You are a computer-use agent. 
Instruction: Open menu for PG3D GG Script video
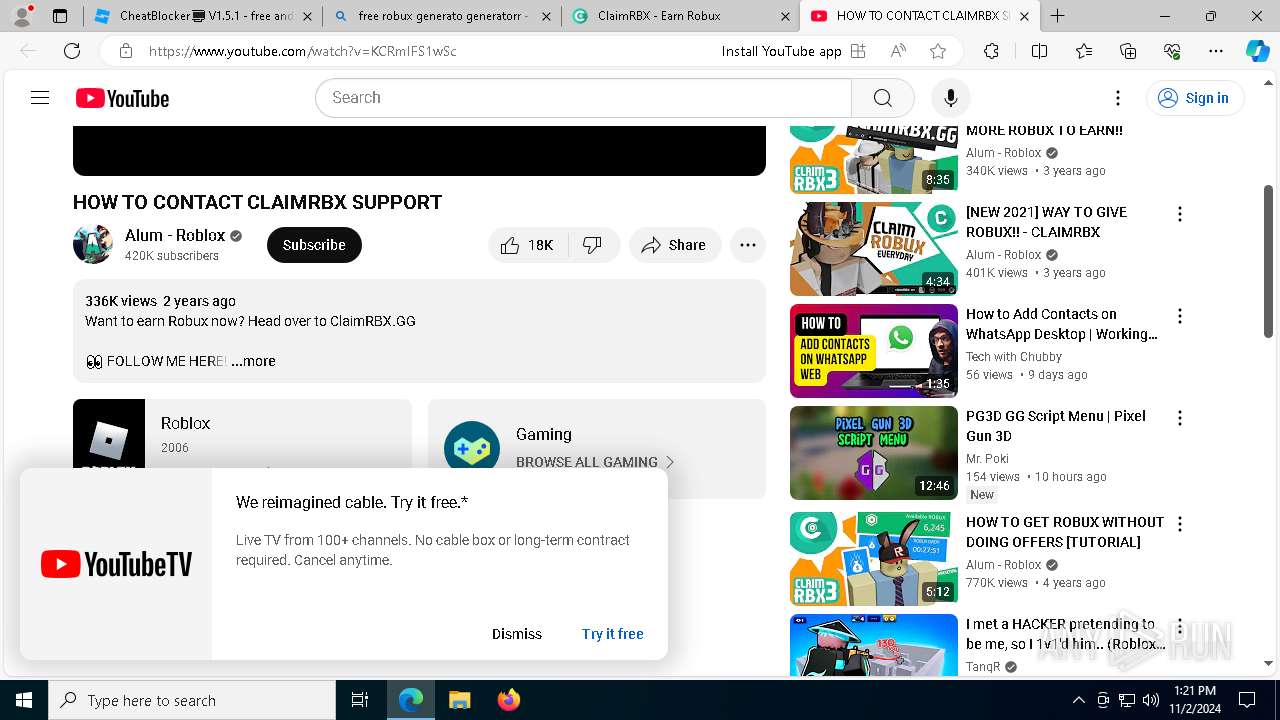tap(1180, 418)
